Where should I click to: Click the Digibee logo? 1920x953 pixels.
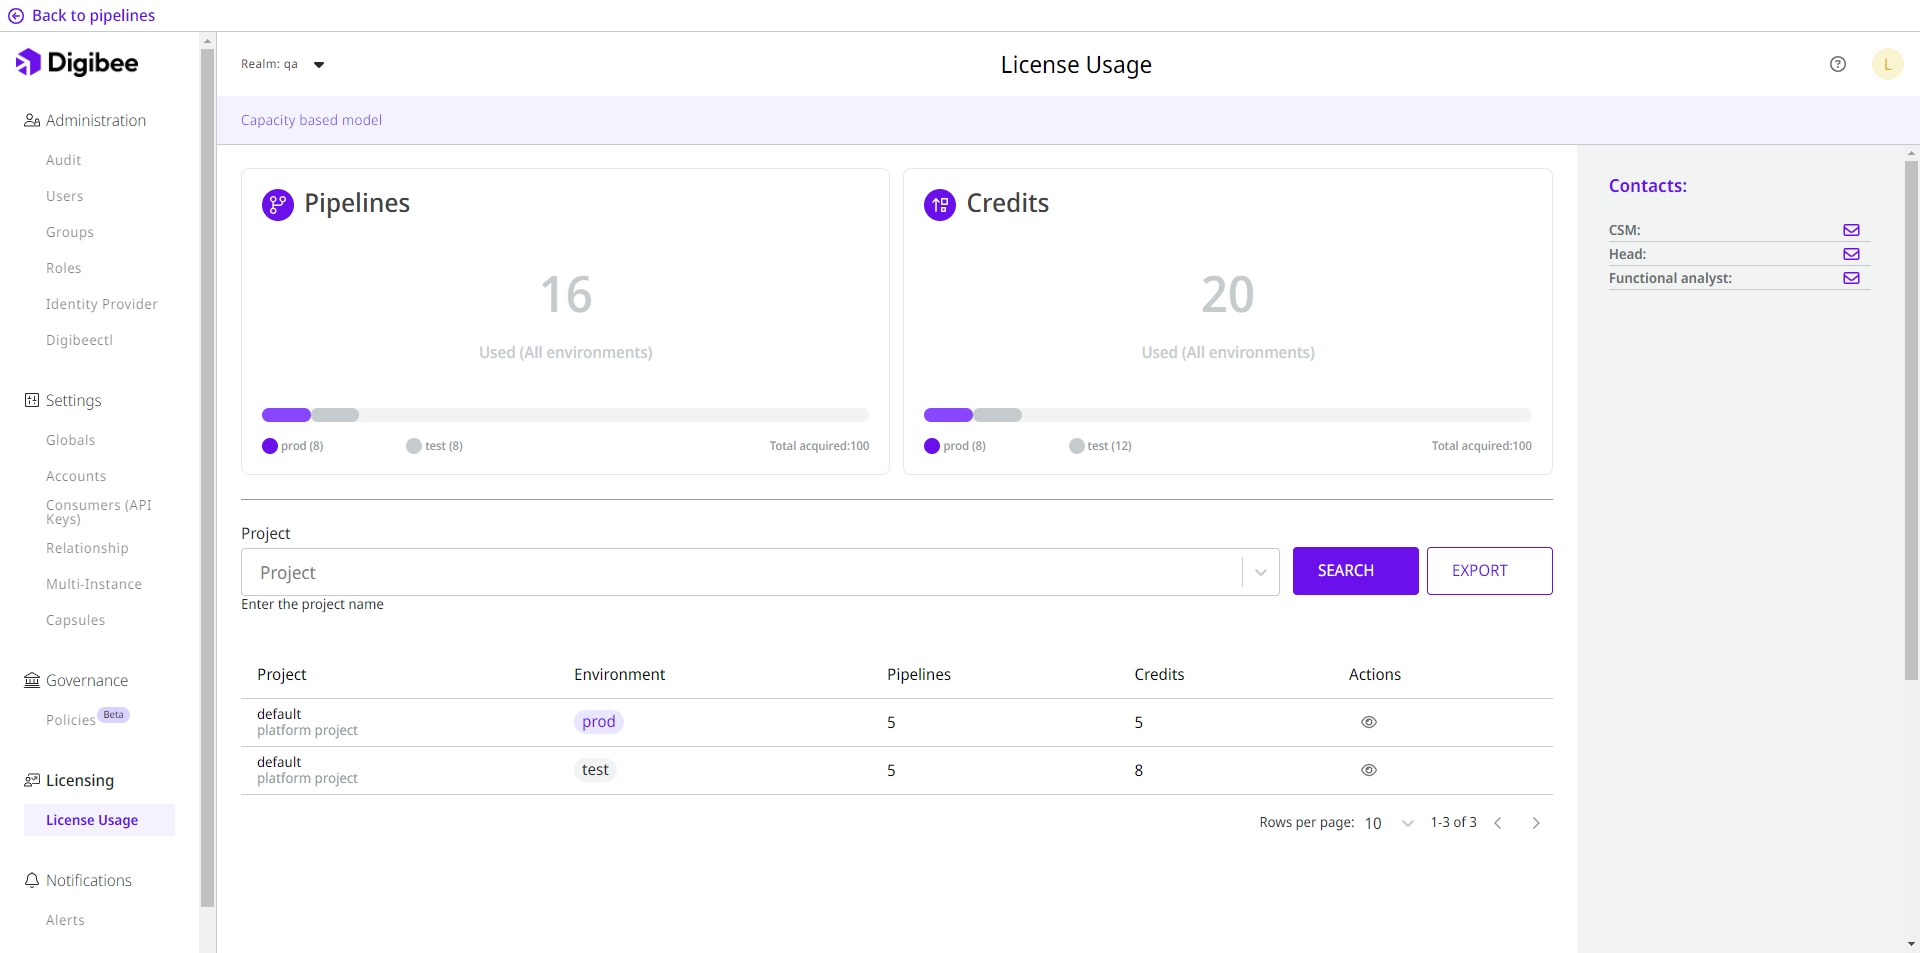77,63
